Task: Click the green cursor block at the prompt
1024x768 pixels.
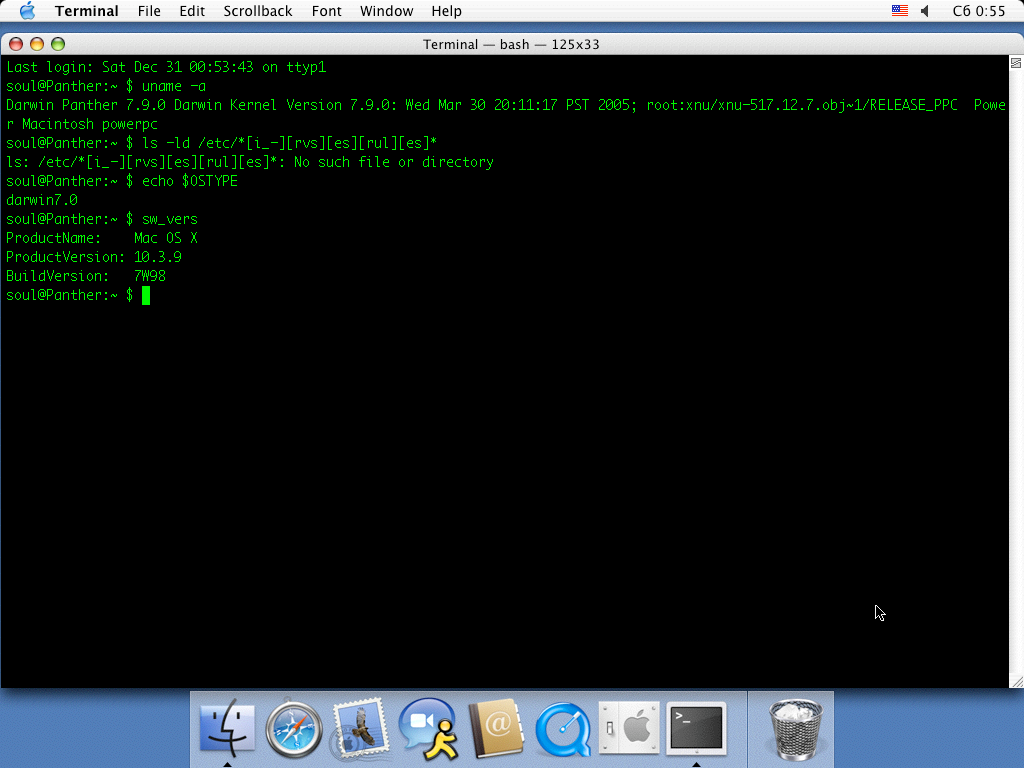Action: 146,296
